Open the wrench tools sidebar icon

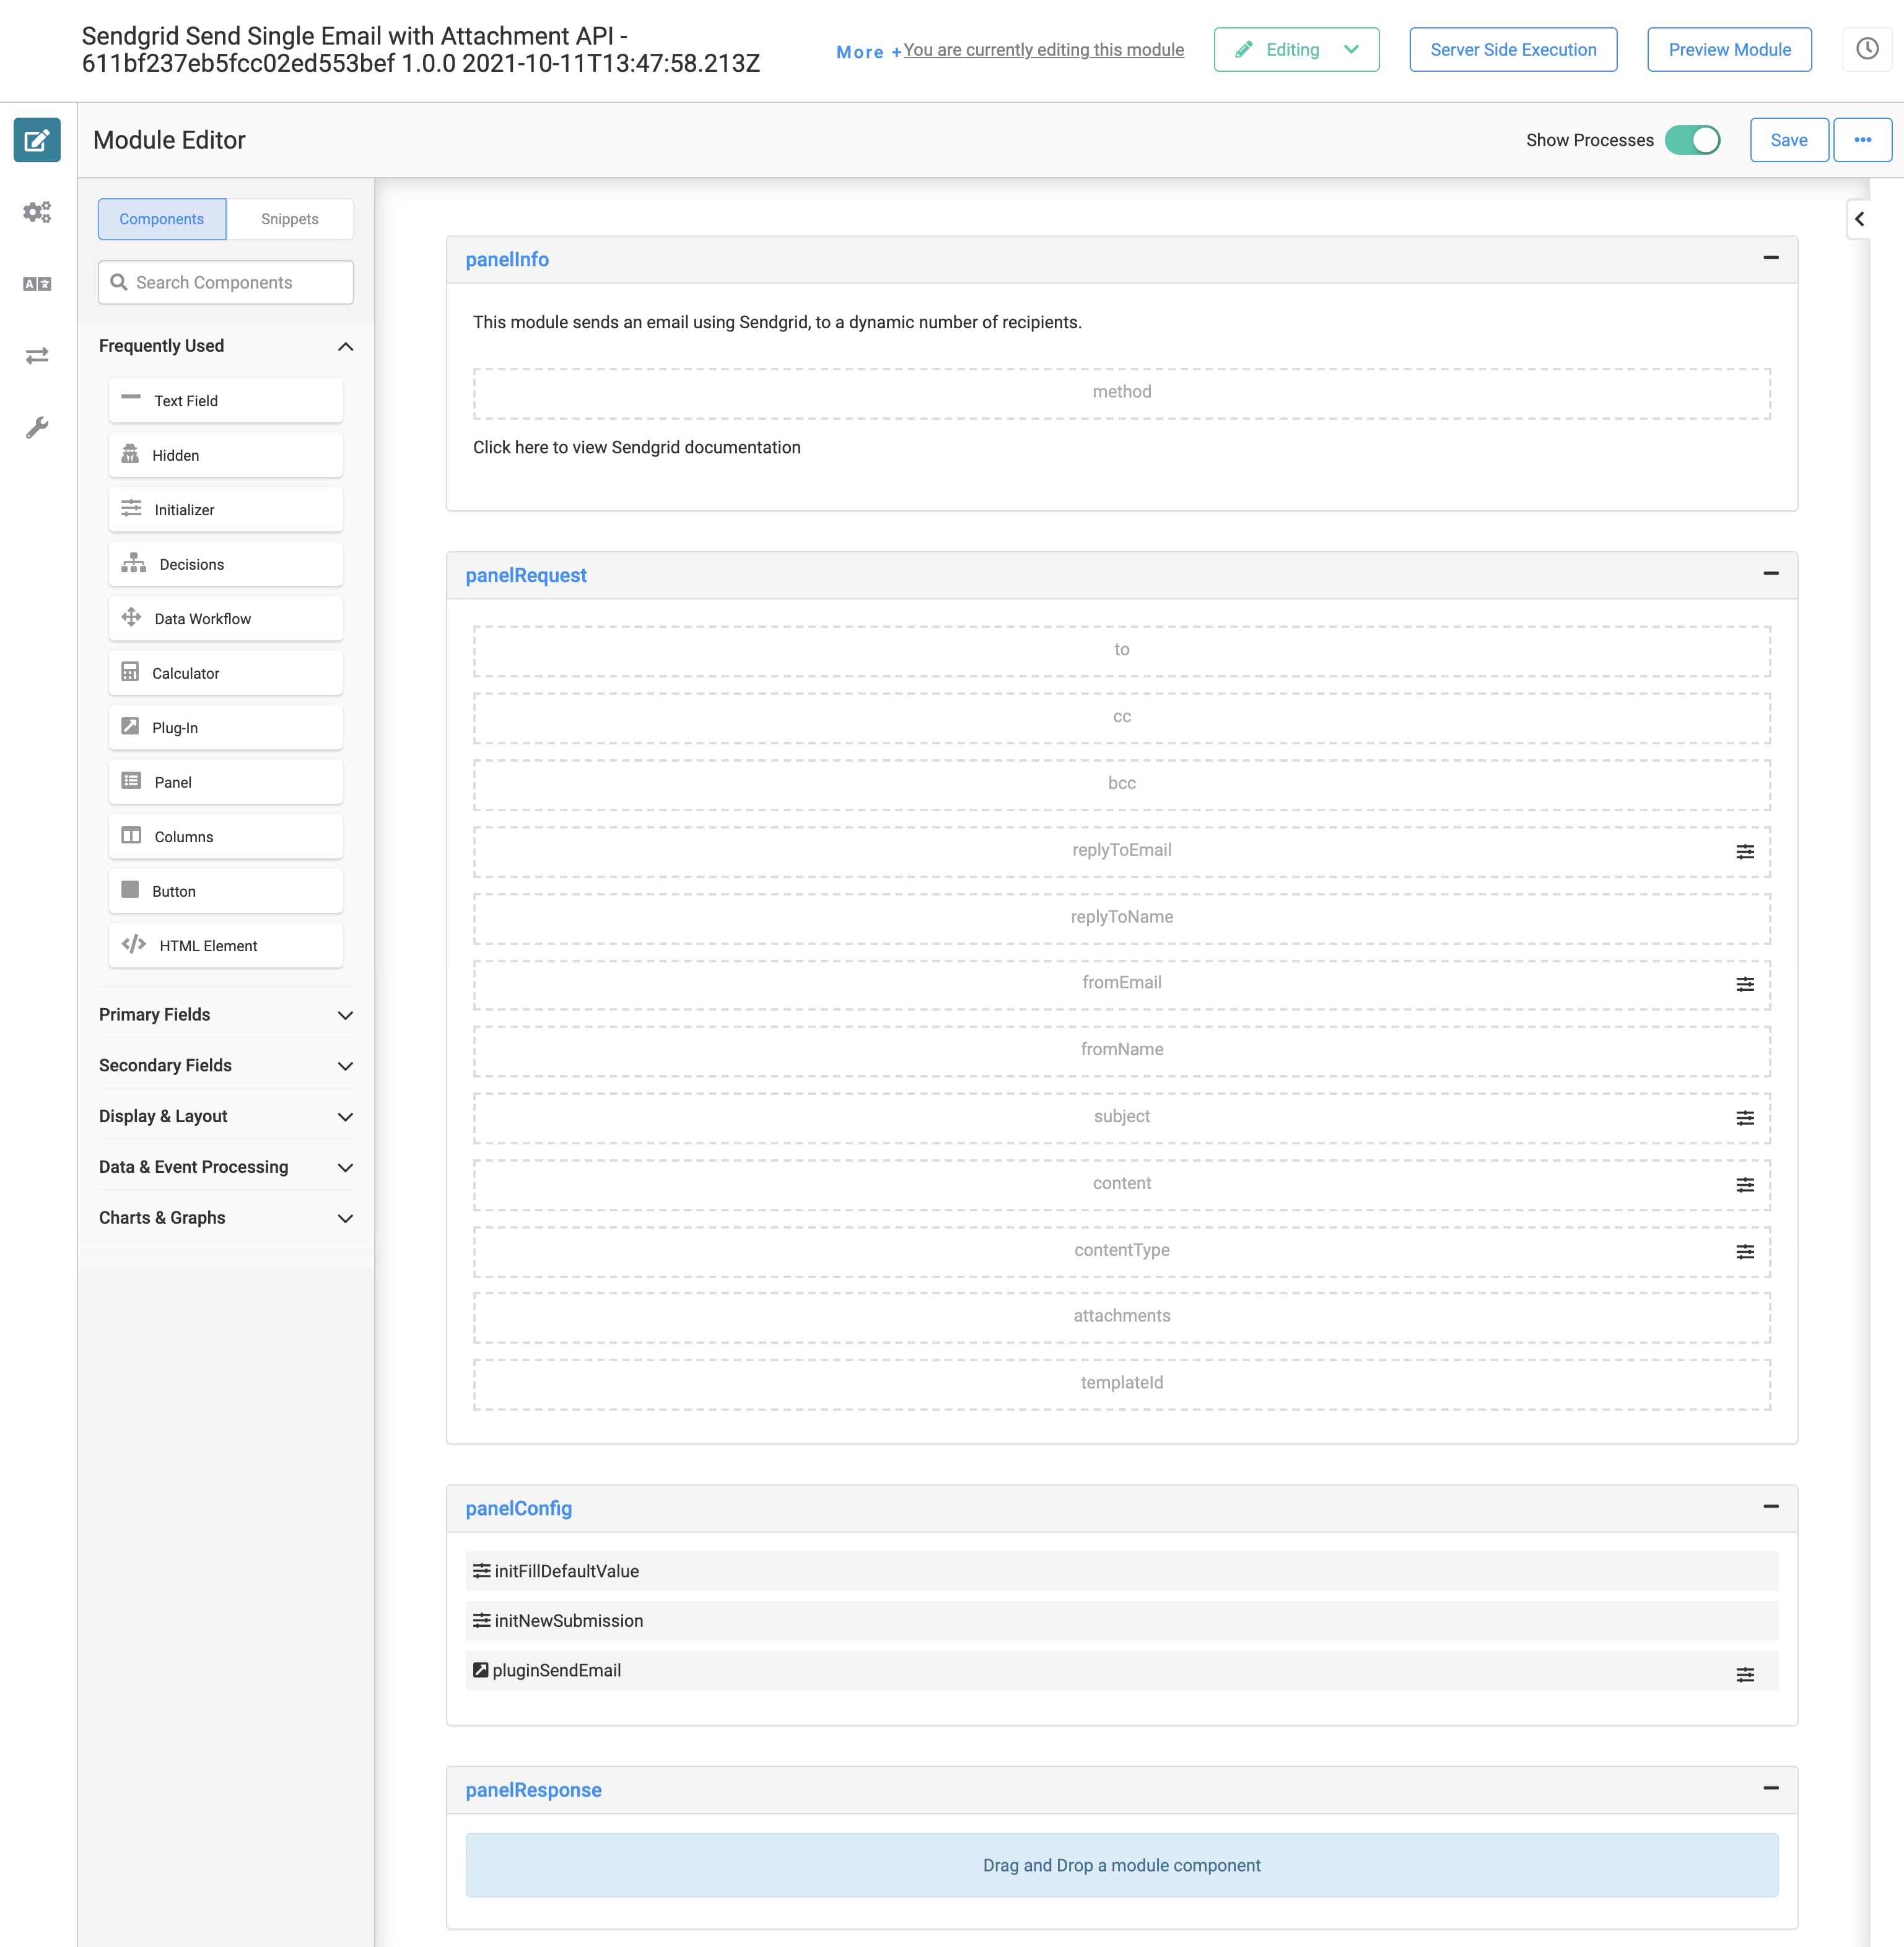37,428
